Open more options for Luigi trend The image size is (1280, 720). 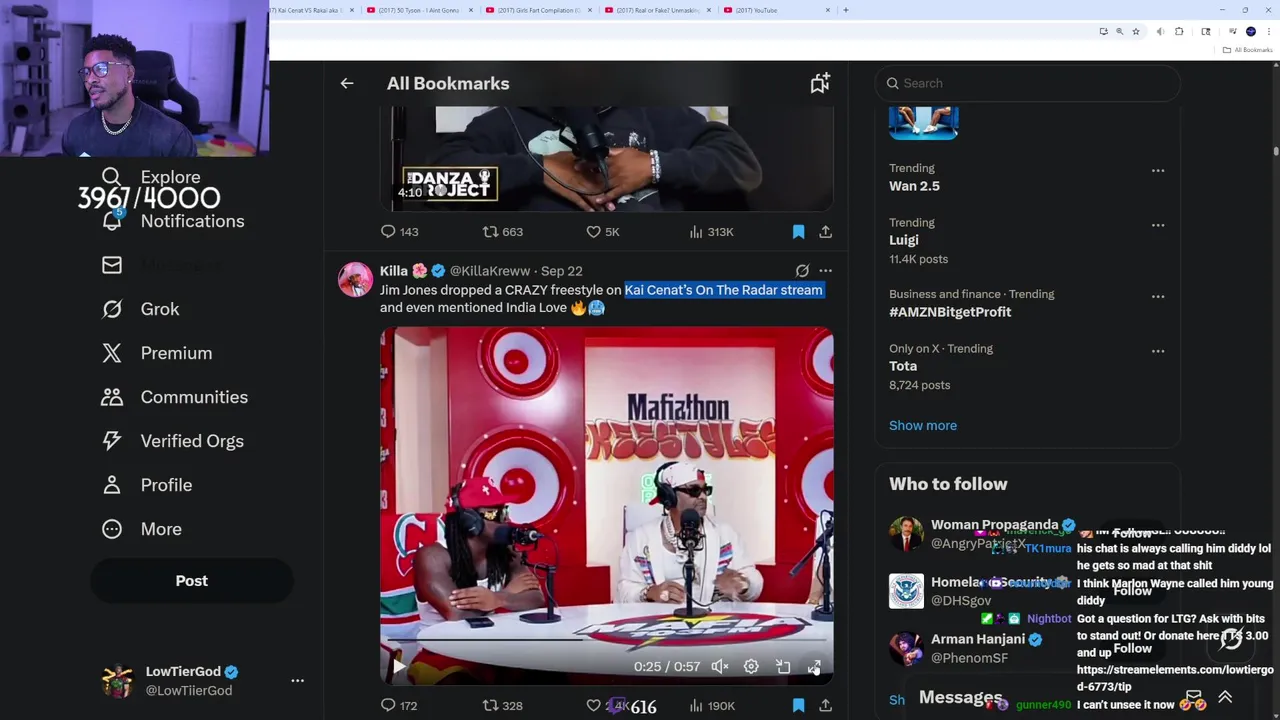[x=1157, y=225]
